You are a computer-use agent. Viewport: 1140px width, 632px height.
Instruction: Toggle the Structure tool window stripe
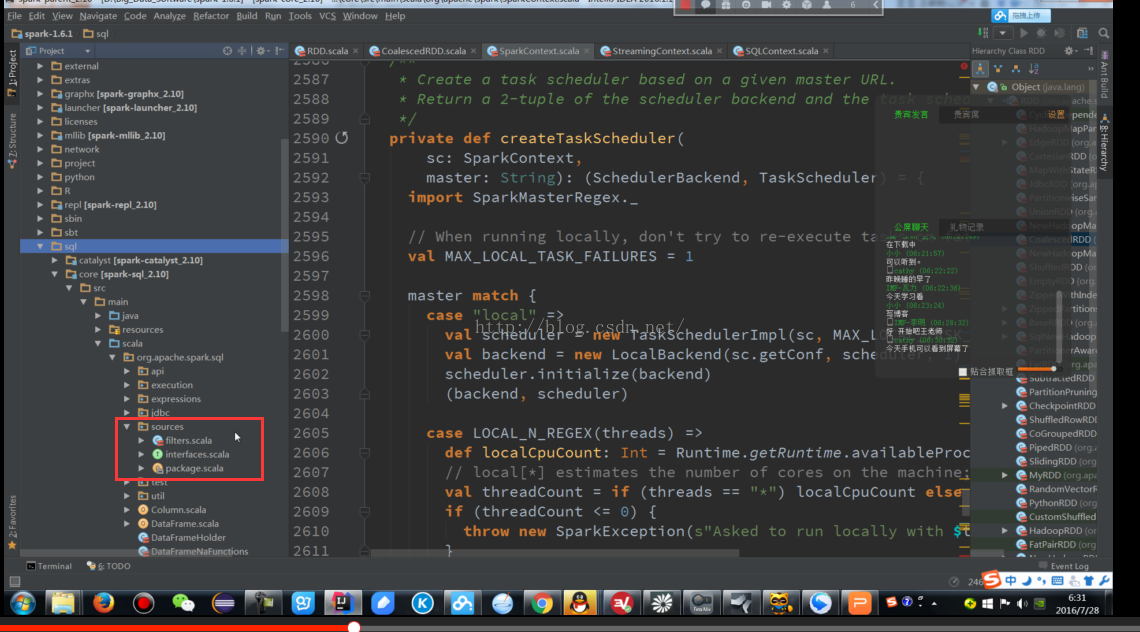(12, 141)
